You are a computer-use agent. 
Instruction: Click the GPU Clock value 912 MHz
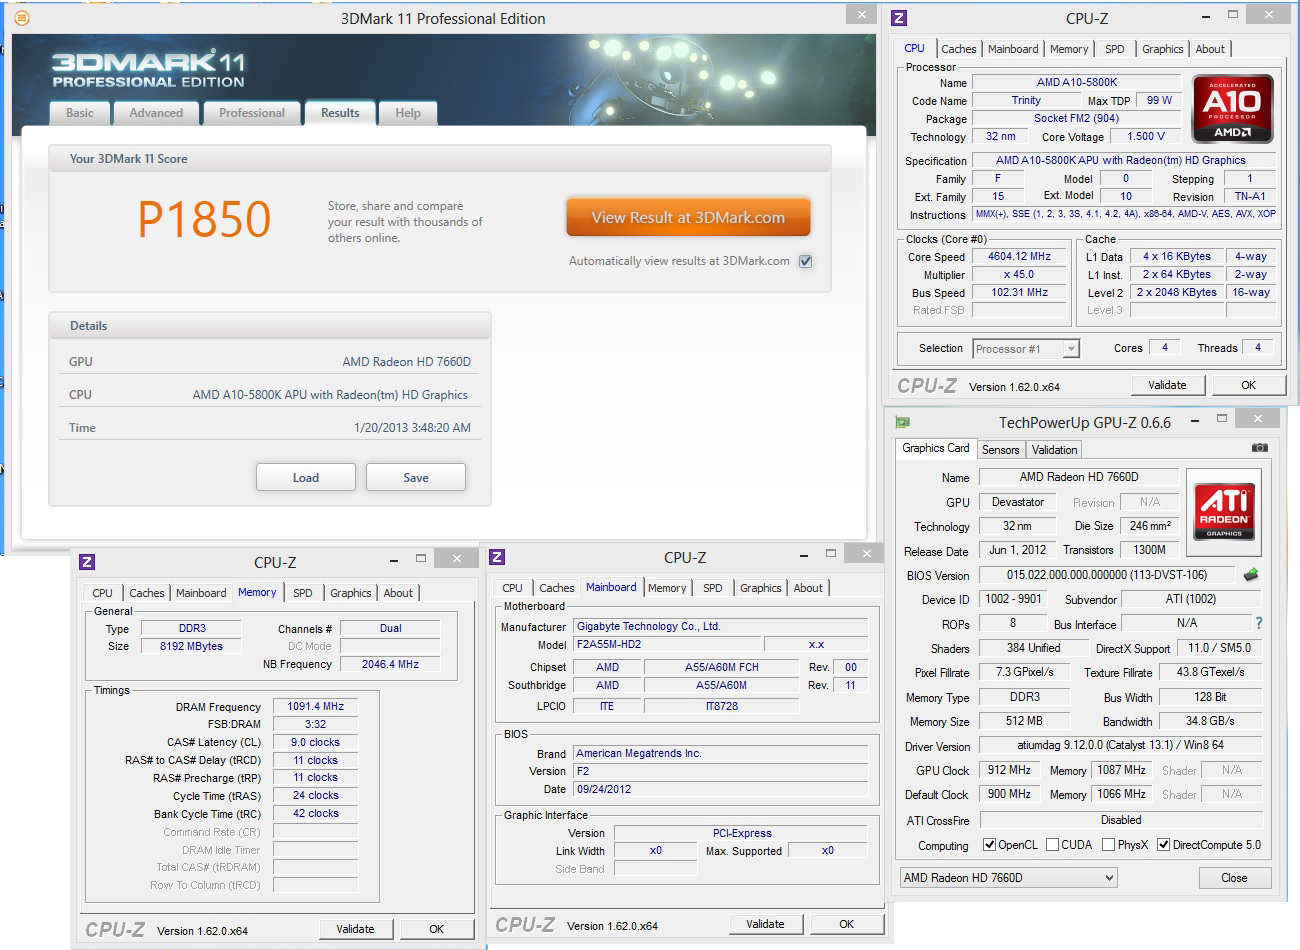point(1009,771)
